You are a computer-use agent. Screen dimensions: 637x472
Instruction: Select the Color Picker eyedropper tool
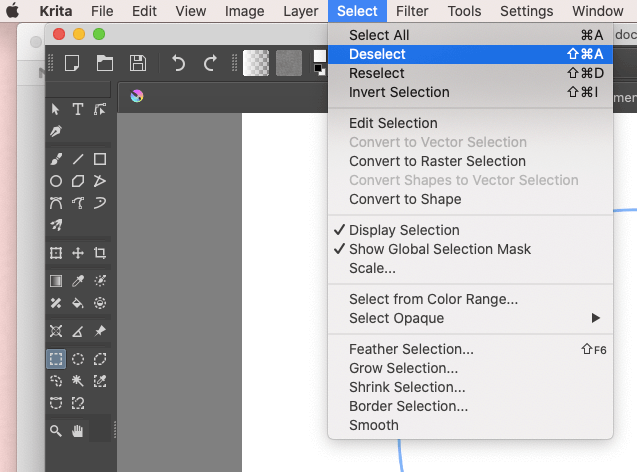[x=78, y=281]
